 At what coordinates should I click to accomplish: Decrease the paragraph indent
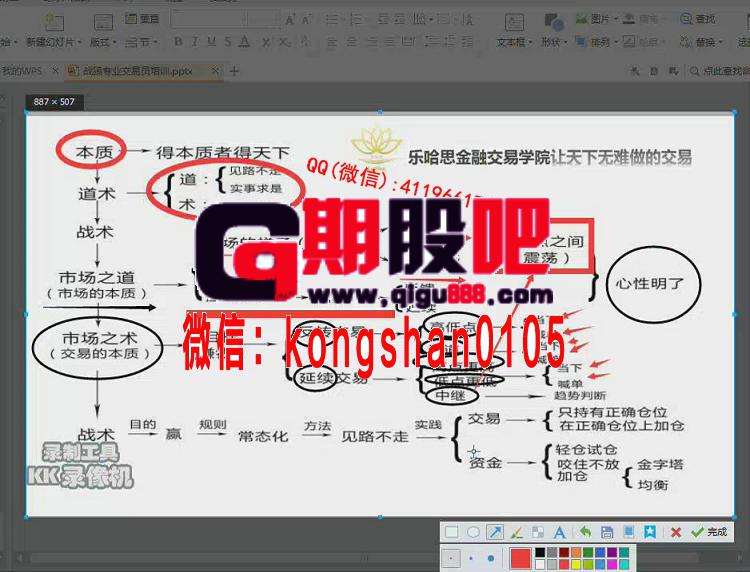click(x=383, y=19)
